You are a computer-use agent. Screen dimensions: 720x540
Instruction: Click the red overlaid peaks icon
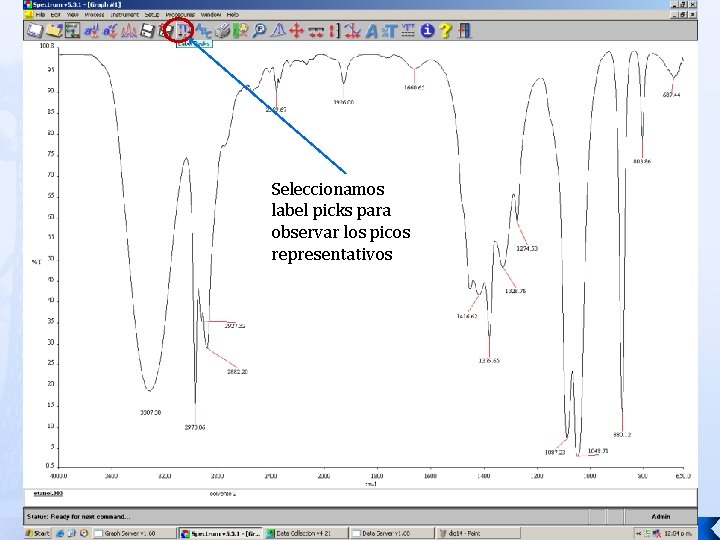(x=129, y=31)
